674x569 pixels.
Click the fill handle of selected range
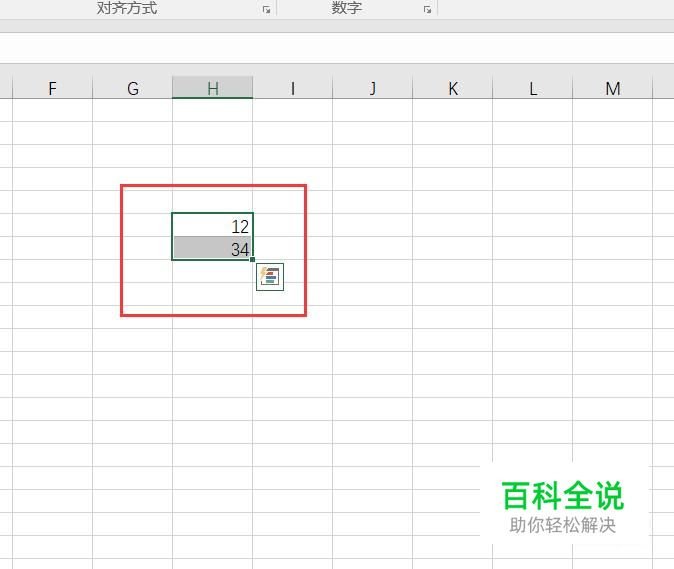252,259
